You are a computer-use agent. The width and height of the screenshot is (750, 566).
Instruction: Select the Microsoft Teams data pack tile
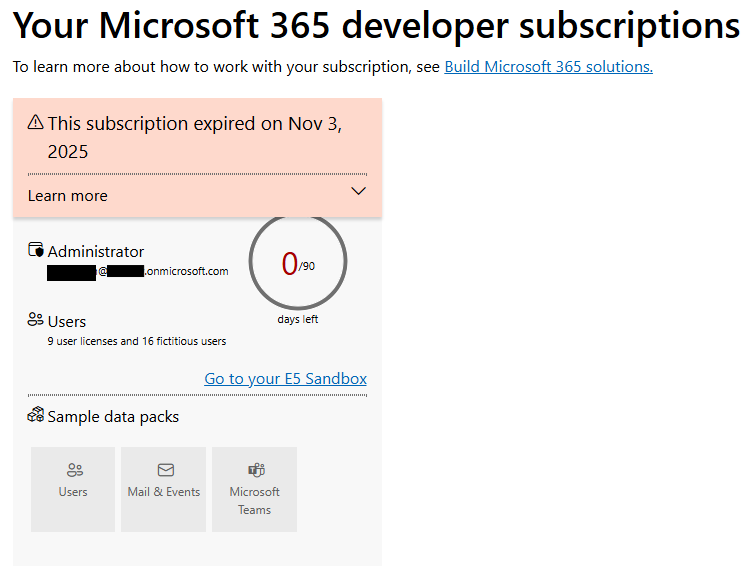[x=254, y=489]
